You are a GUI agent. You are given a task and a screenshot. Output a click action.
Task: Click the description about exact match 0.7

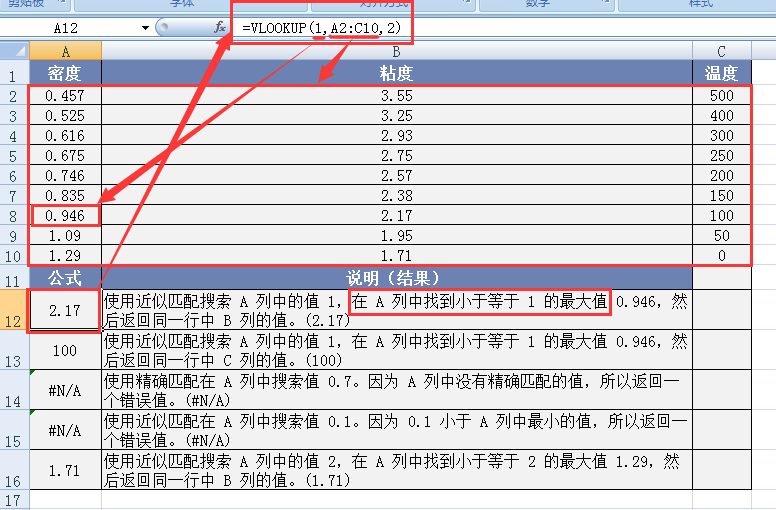396,390
